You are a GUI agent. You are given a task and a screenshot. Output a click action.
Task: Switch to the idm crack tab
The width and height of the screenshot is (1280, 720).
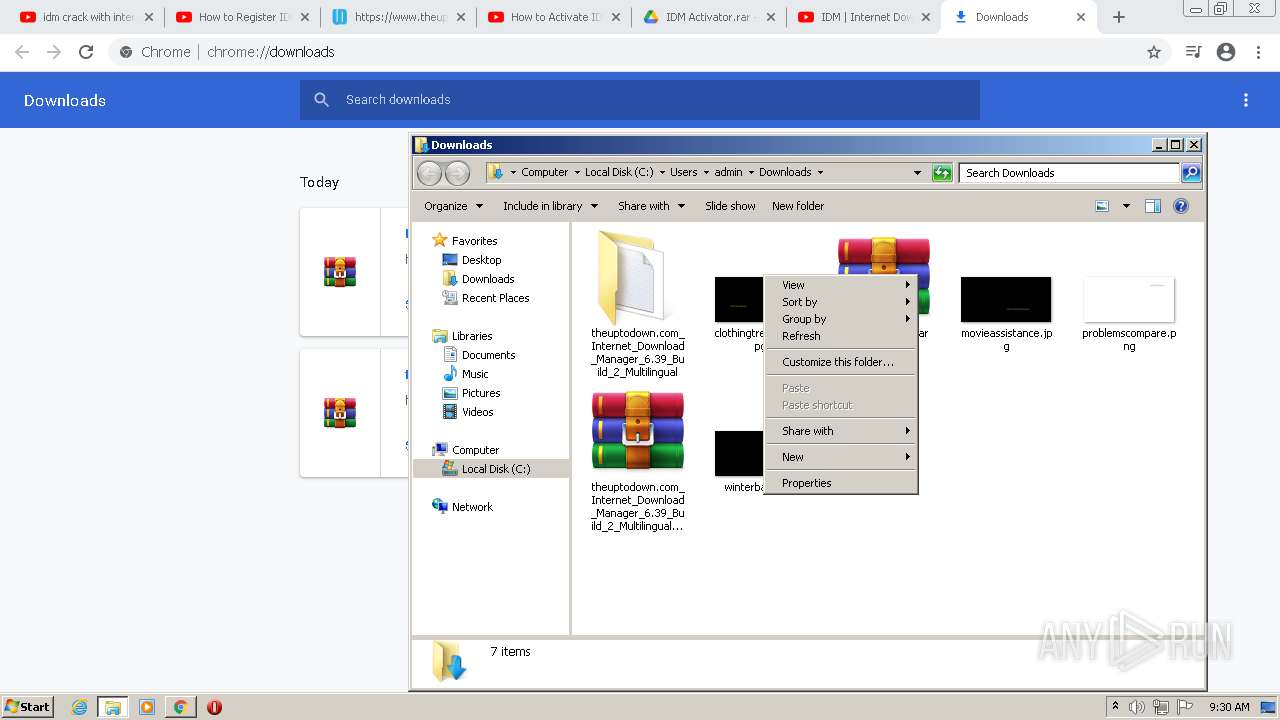[x=86, y=17]
